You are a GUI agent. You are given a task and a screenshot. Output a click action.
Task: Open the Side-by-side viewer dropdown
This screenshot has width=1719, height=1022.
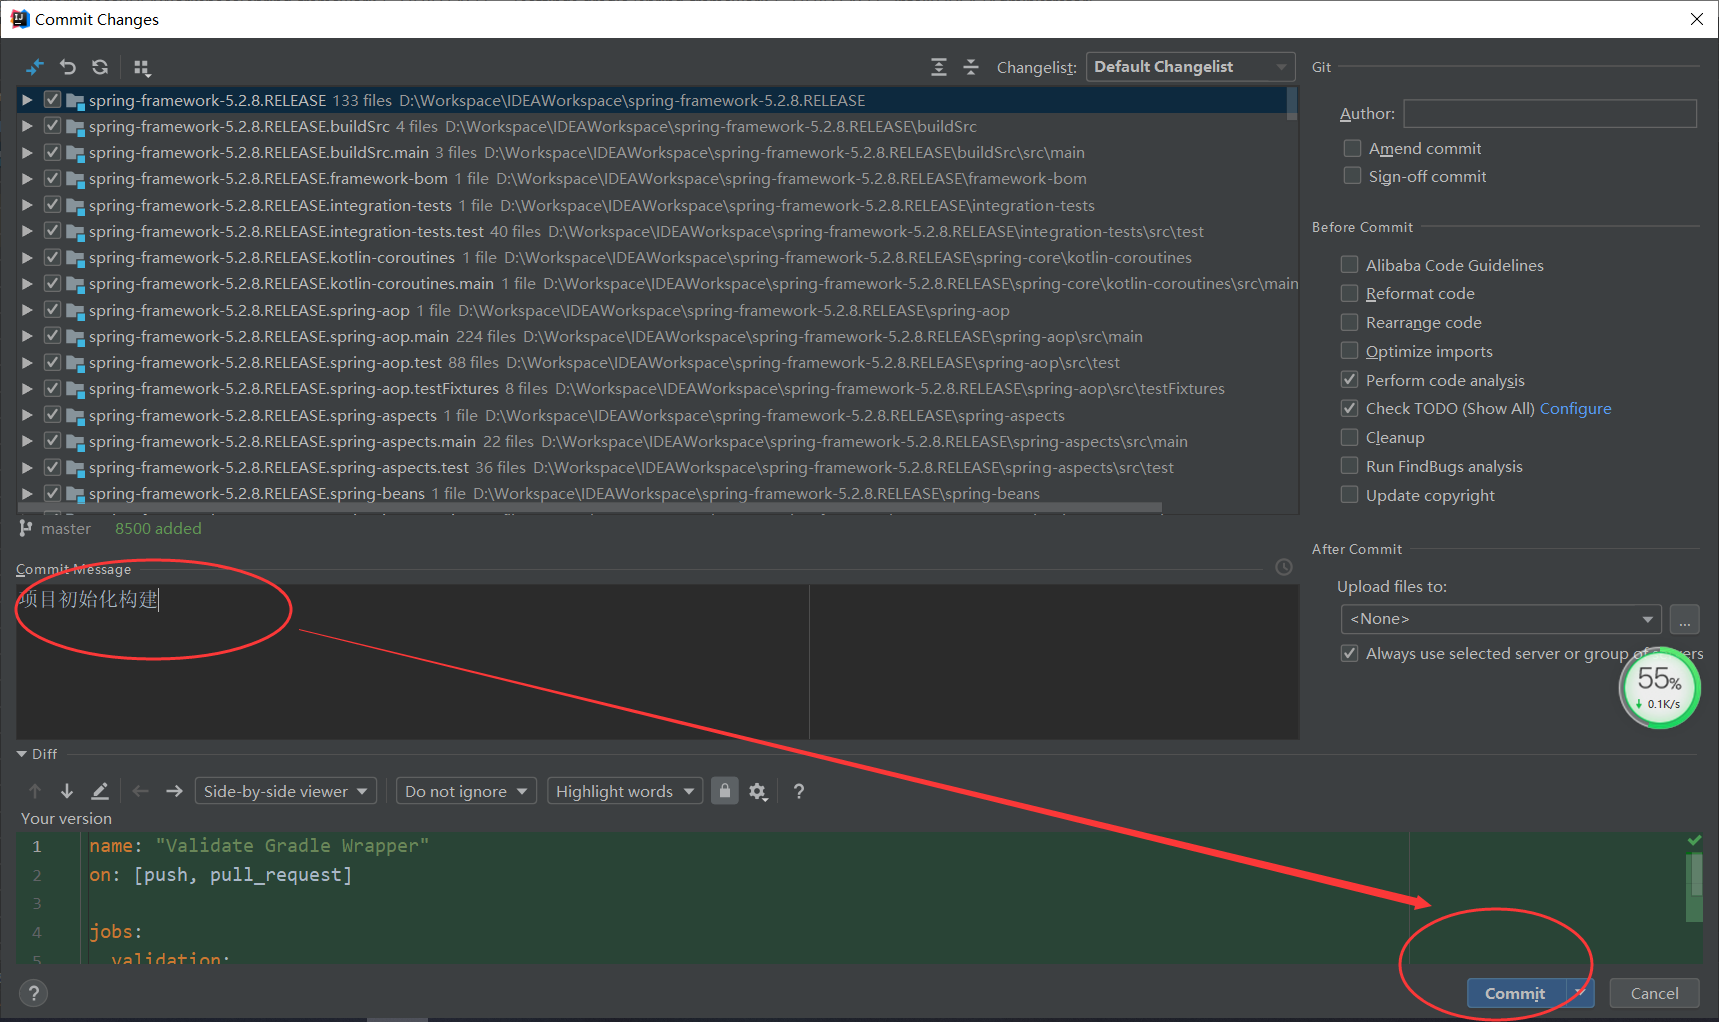[285, 790]
